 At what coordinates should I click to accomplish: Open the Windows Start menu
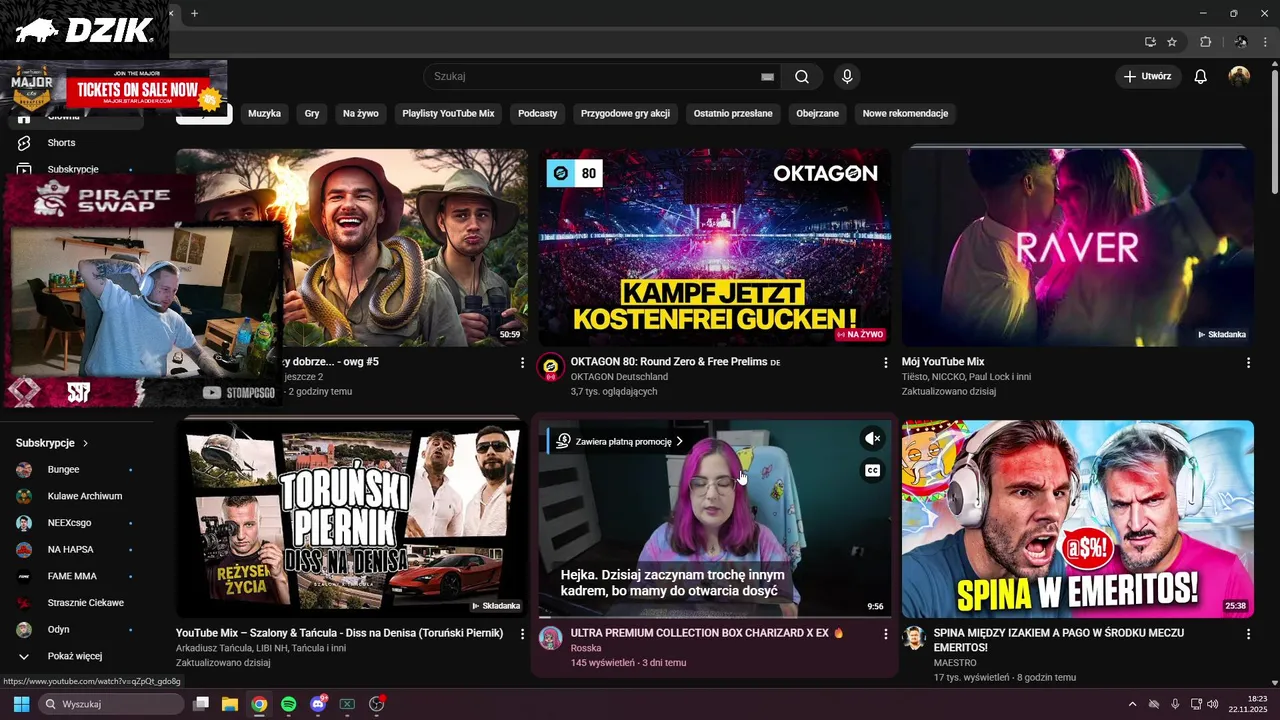[21, 704]
